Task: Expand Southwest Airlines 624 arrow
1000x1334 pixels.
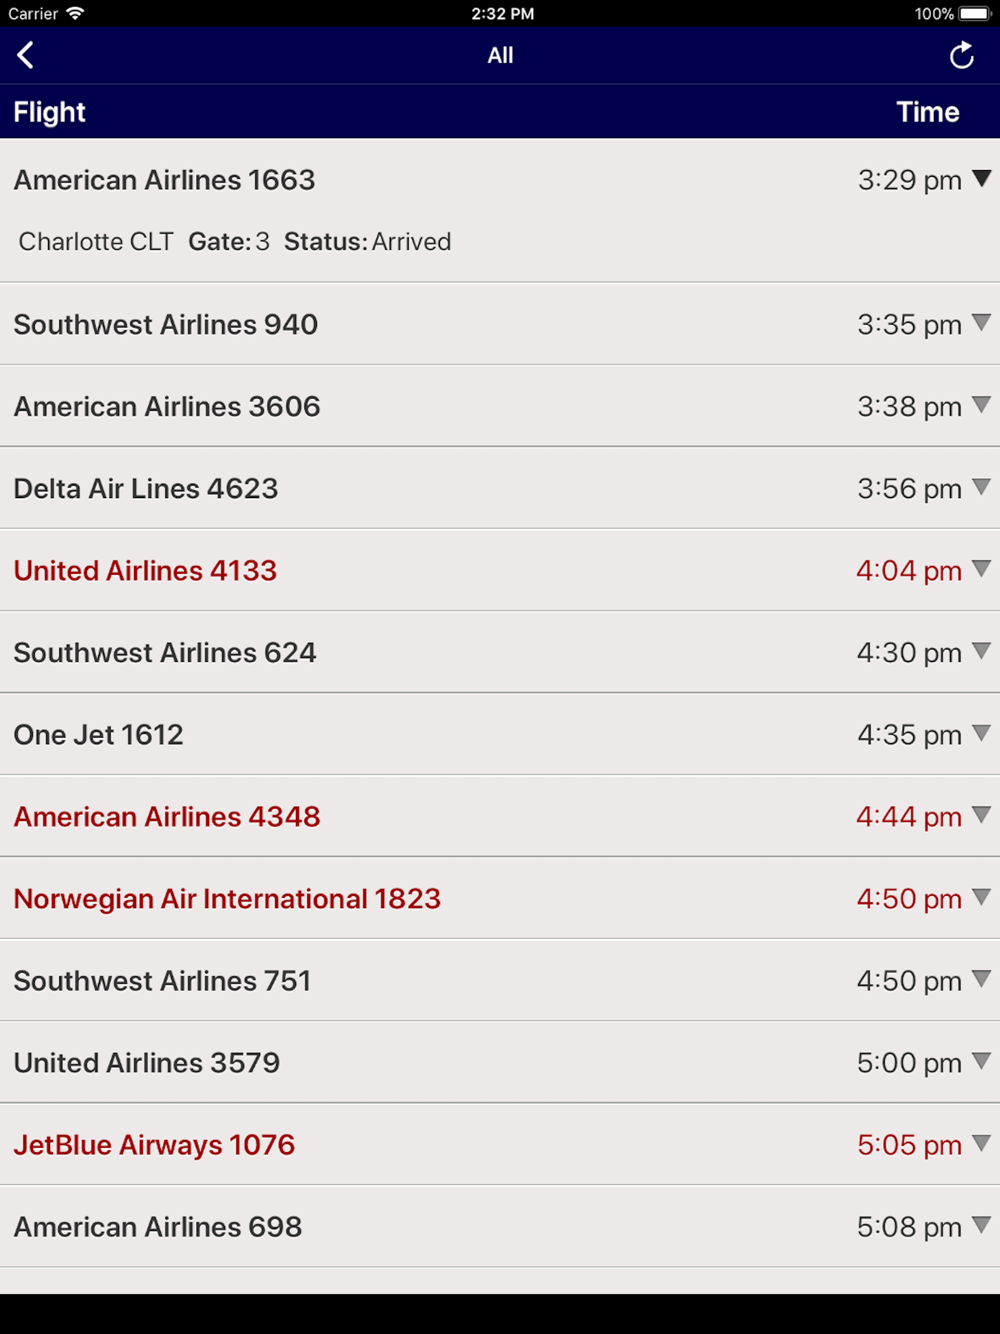Action: [981, 651]
